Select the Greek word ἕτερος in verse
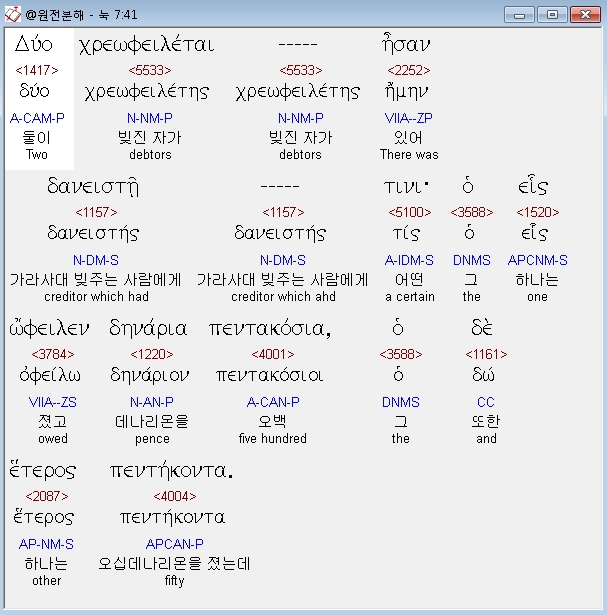 pyautogui.click(x=42, y=470)
